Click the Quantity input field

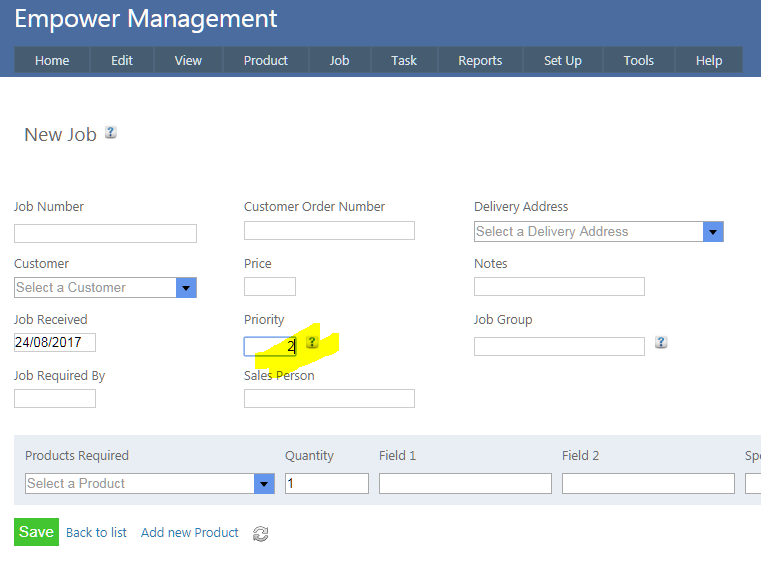coord(327,484)
